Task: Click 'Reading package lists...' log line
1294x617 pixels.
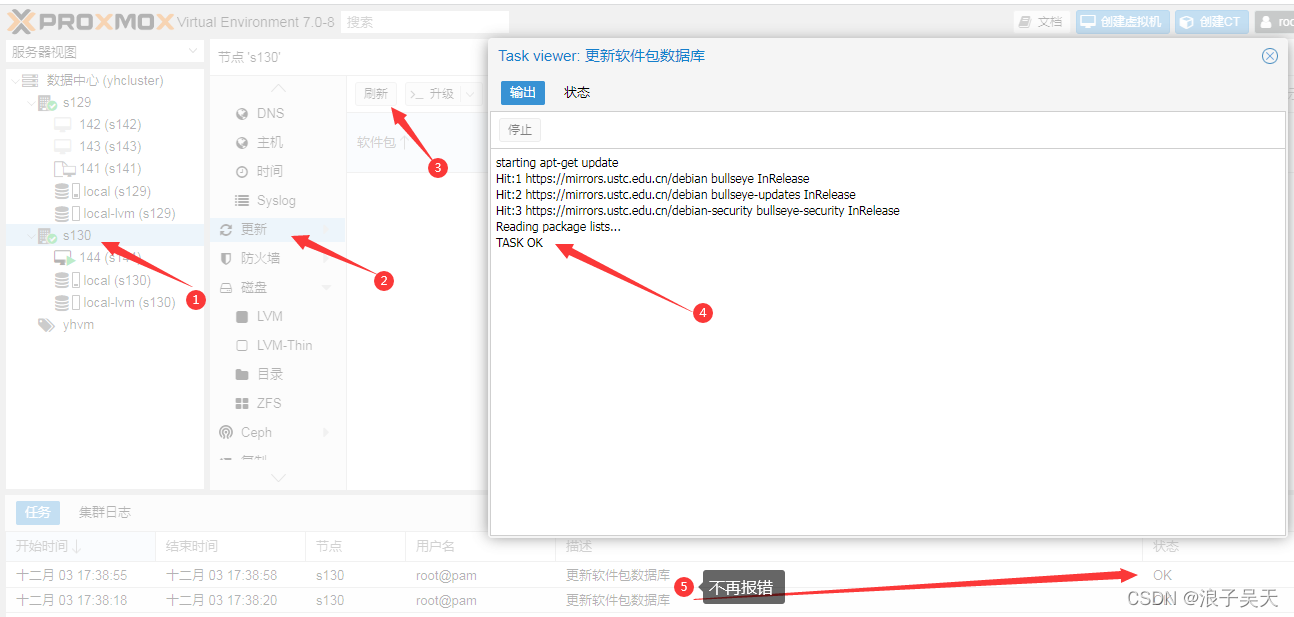Action: 558,227
